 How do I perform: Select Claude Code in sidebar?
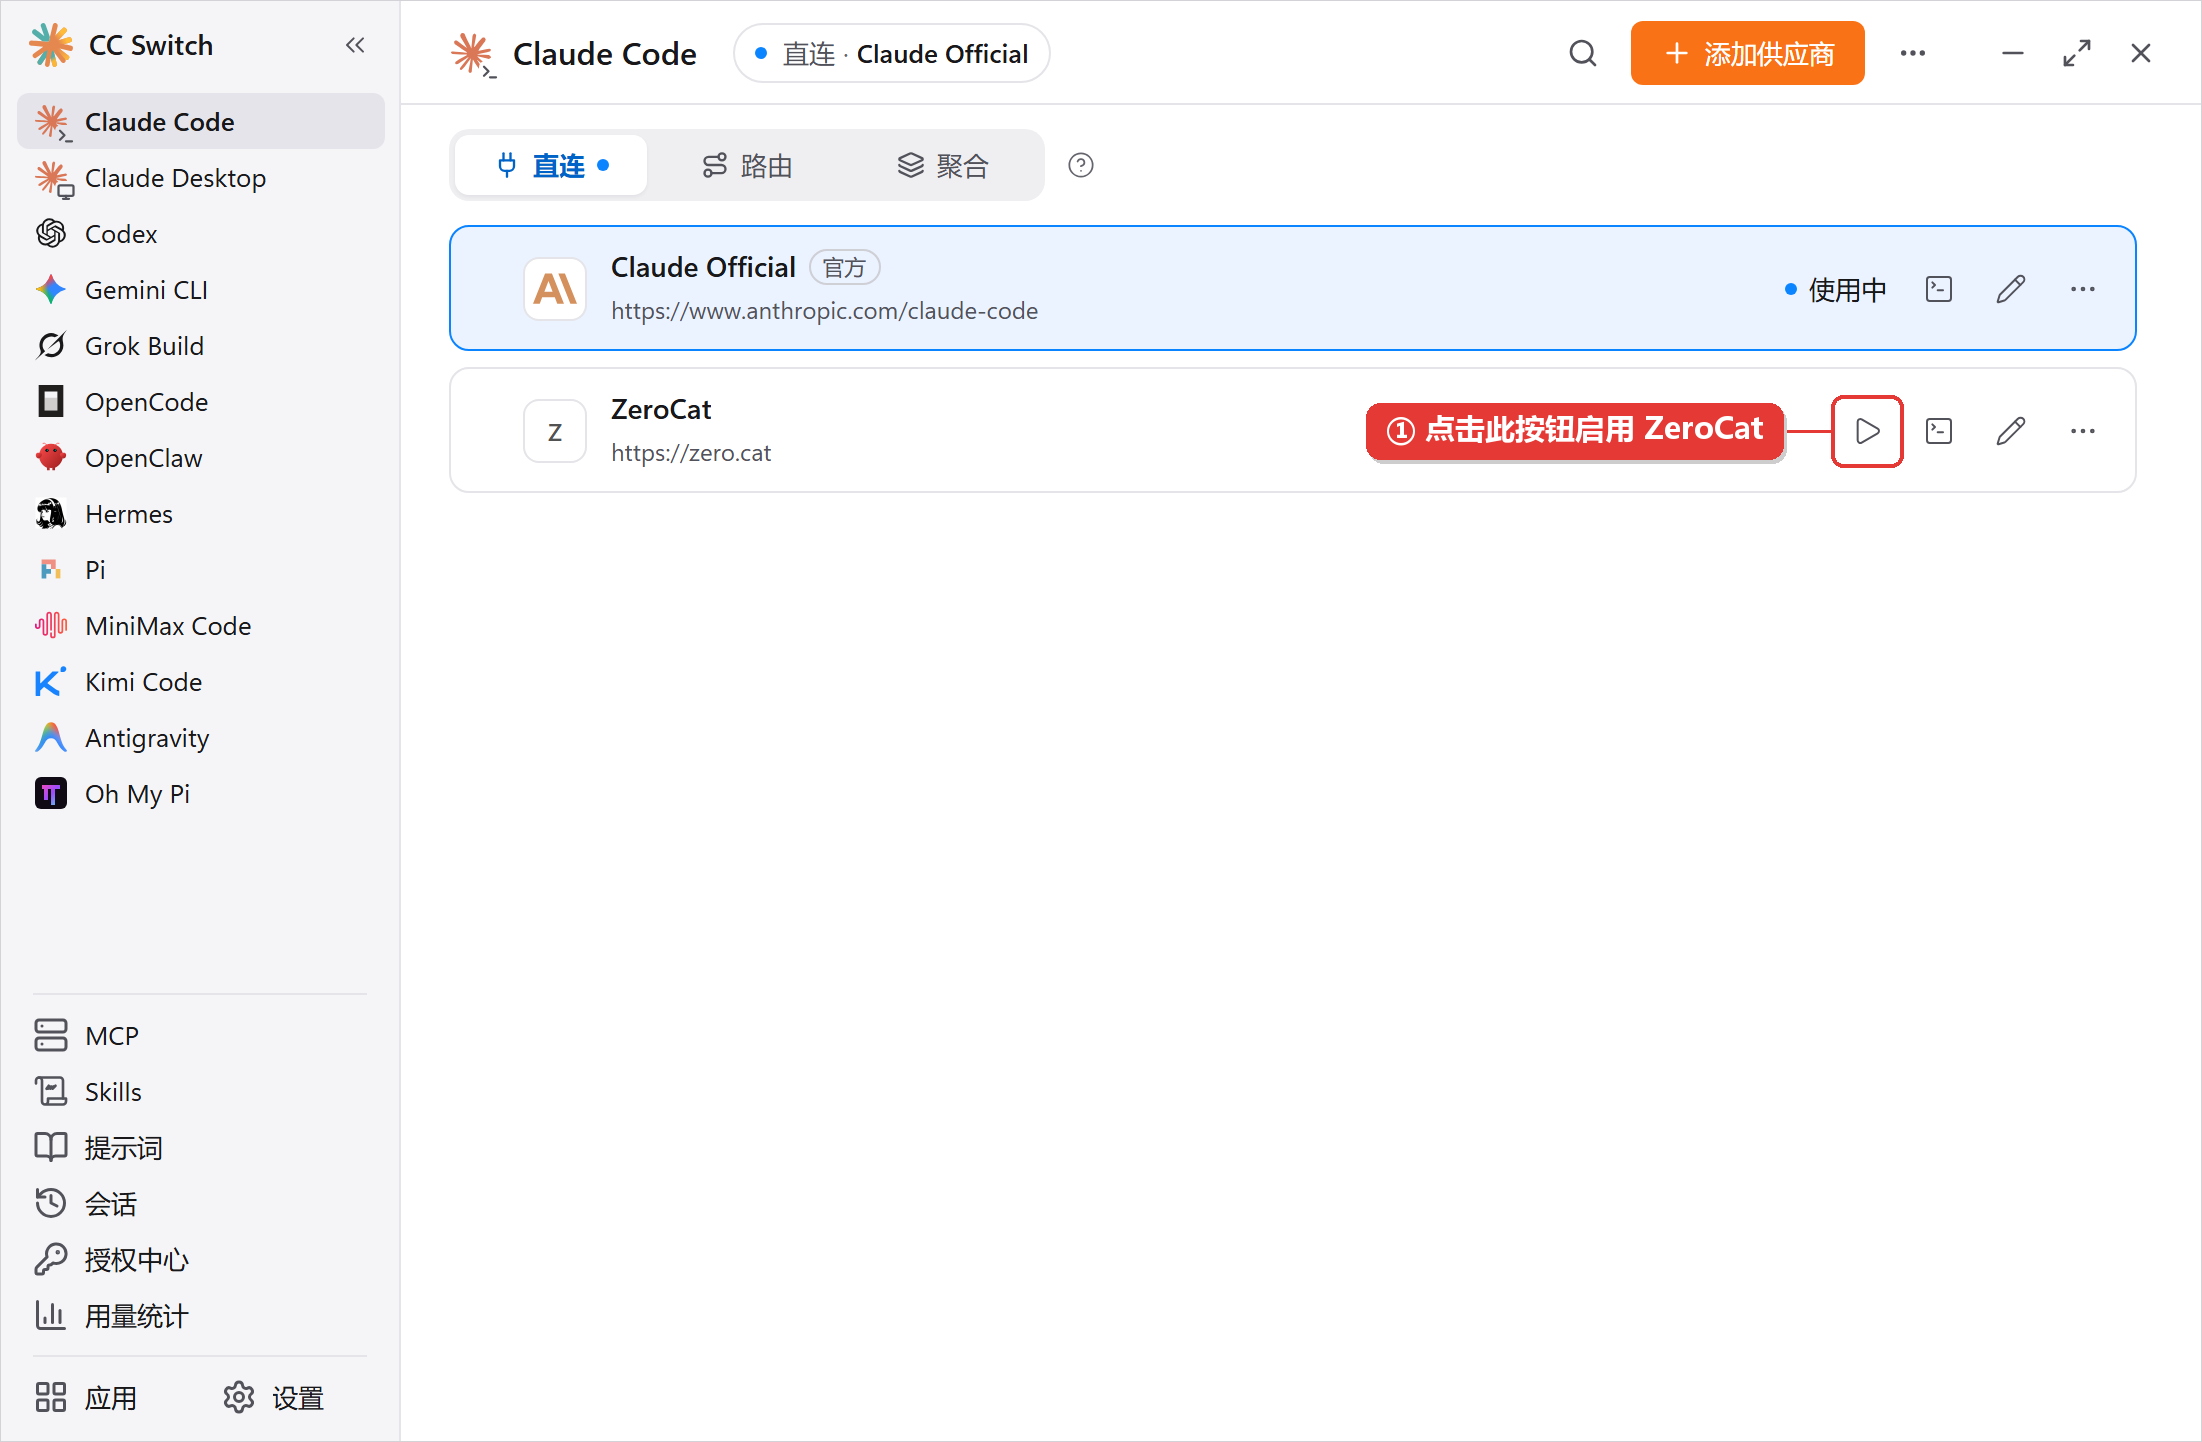(x=201, y=122)
